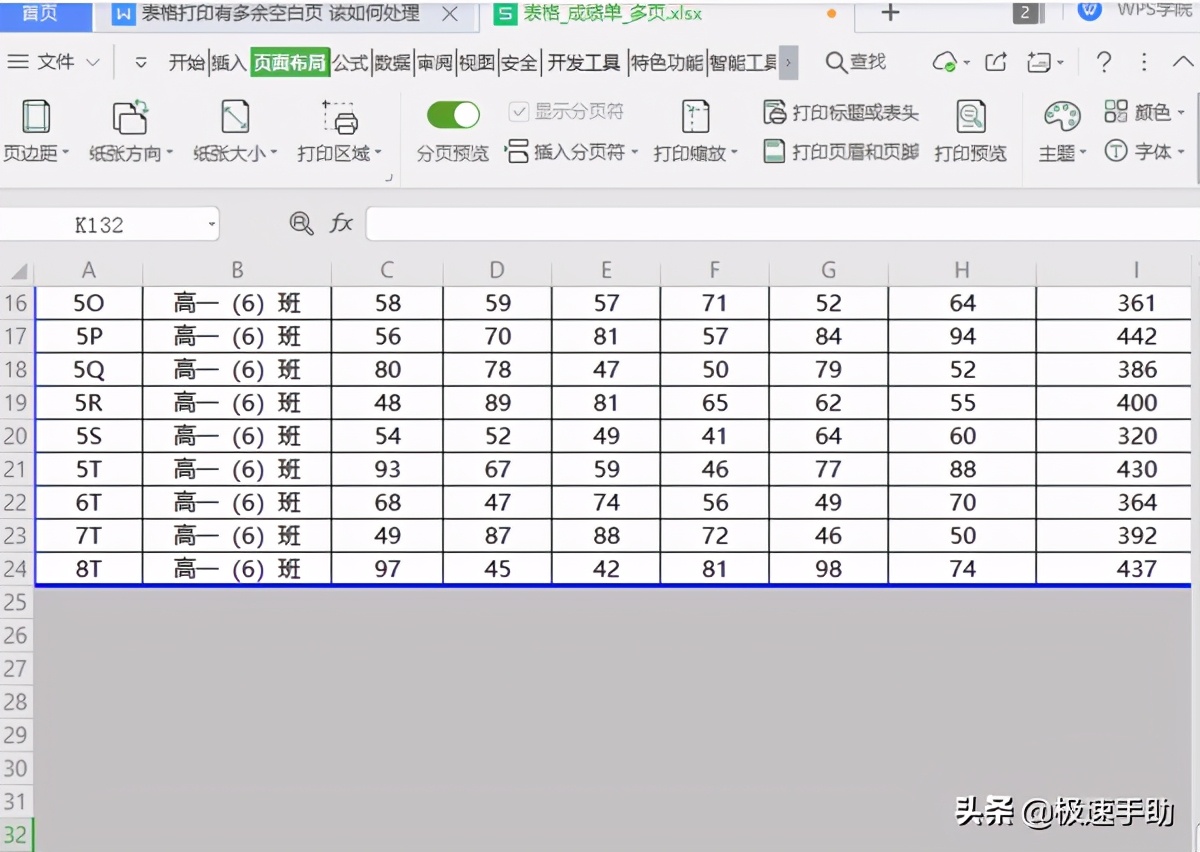Click the share icon in the top toolbar
The image size is (1200, 852).
[995, 61]
